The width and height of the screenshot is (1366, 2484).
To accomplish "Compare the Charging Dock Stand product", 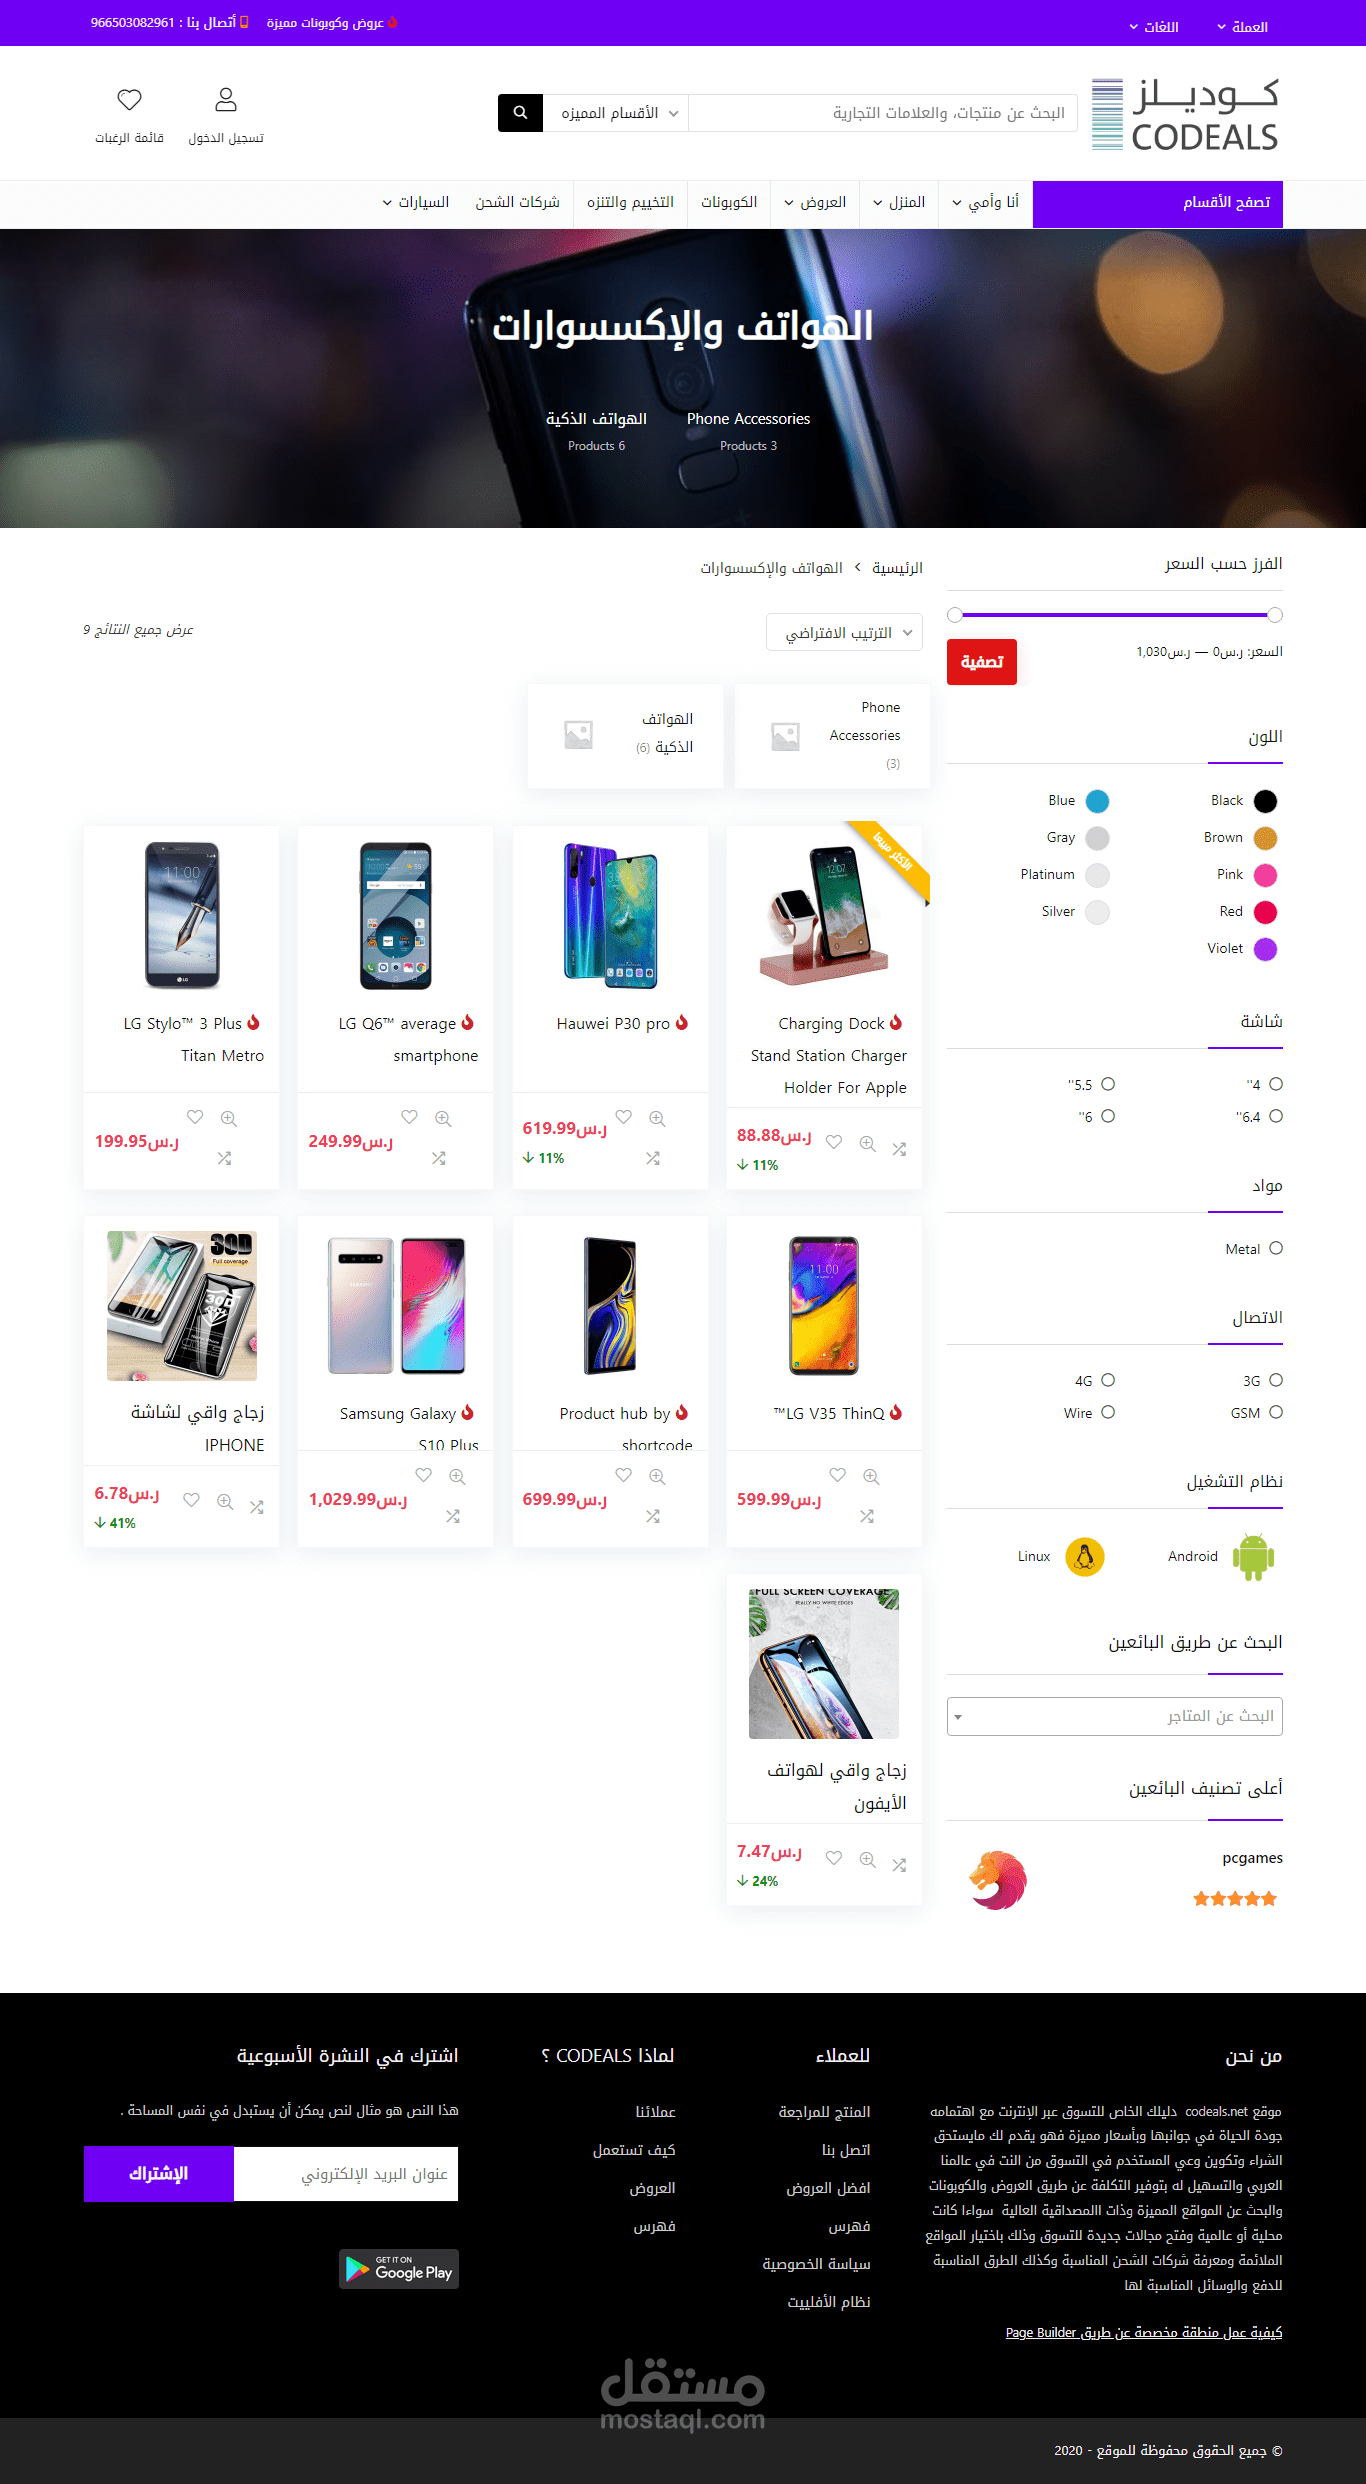I will [899, 1149].
